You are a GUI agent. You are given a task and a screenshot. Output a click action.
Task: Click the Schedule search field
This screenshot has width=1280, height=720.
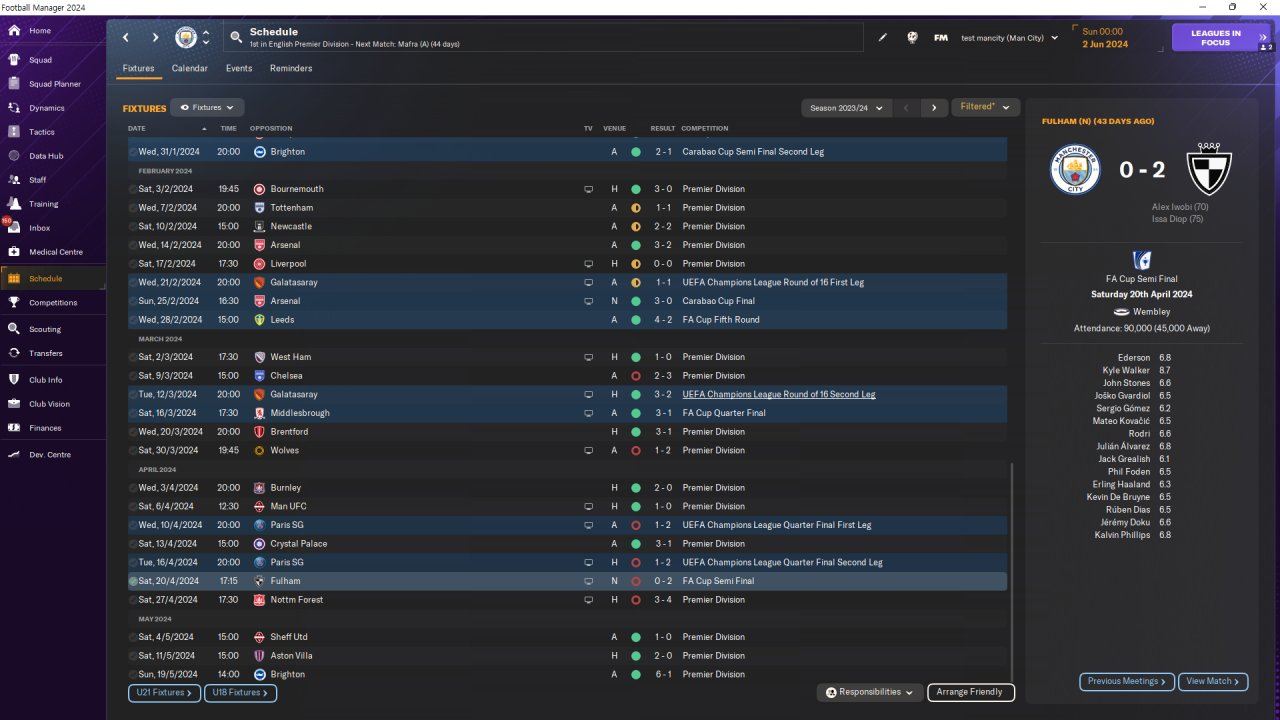pos(542,38)
